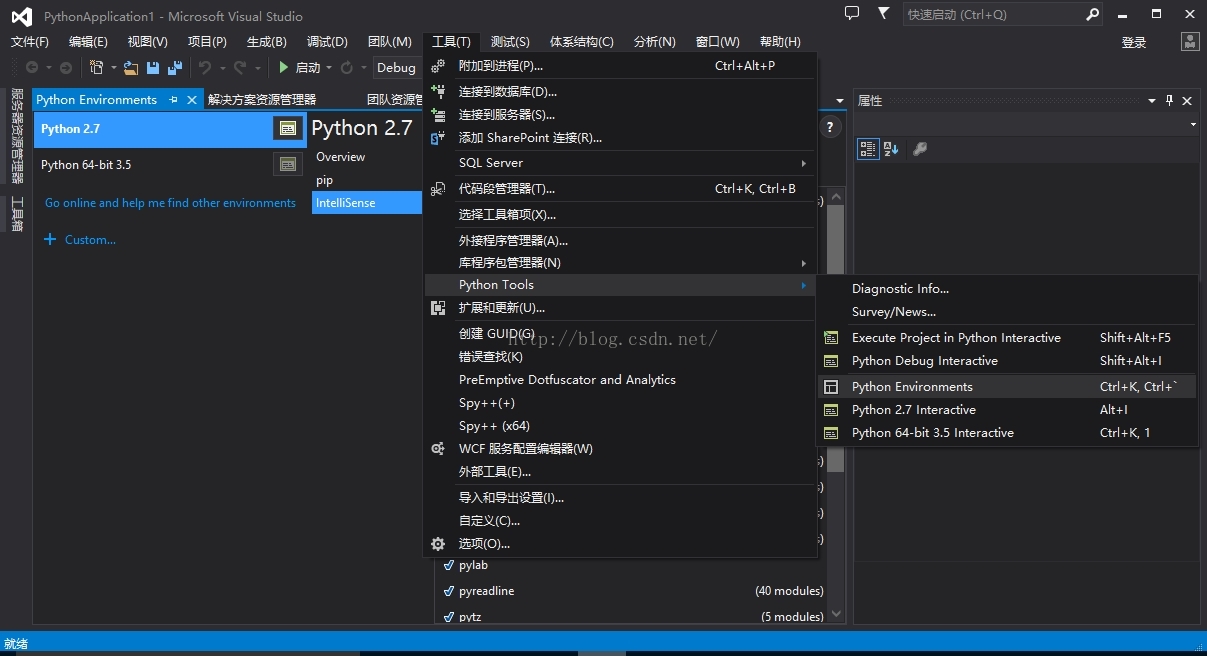This screenshot has width=1207, height=656.
Task: Toggle the pylab checkmark
Action: [x=449, y=565]
